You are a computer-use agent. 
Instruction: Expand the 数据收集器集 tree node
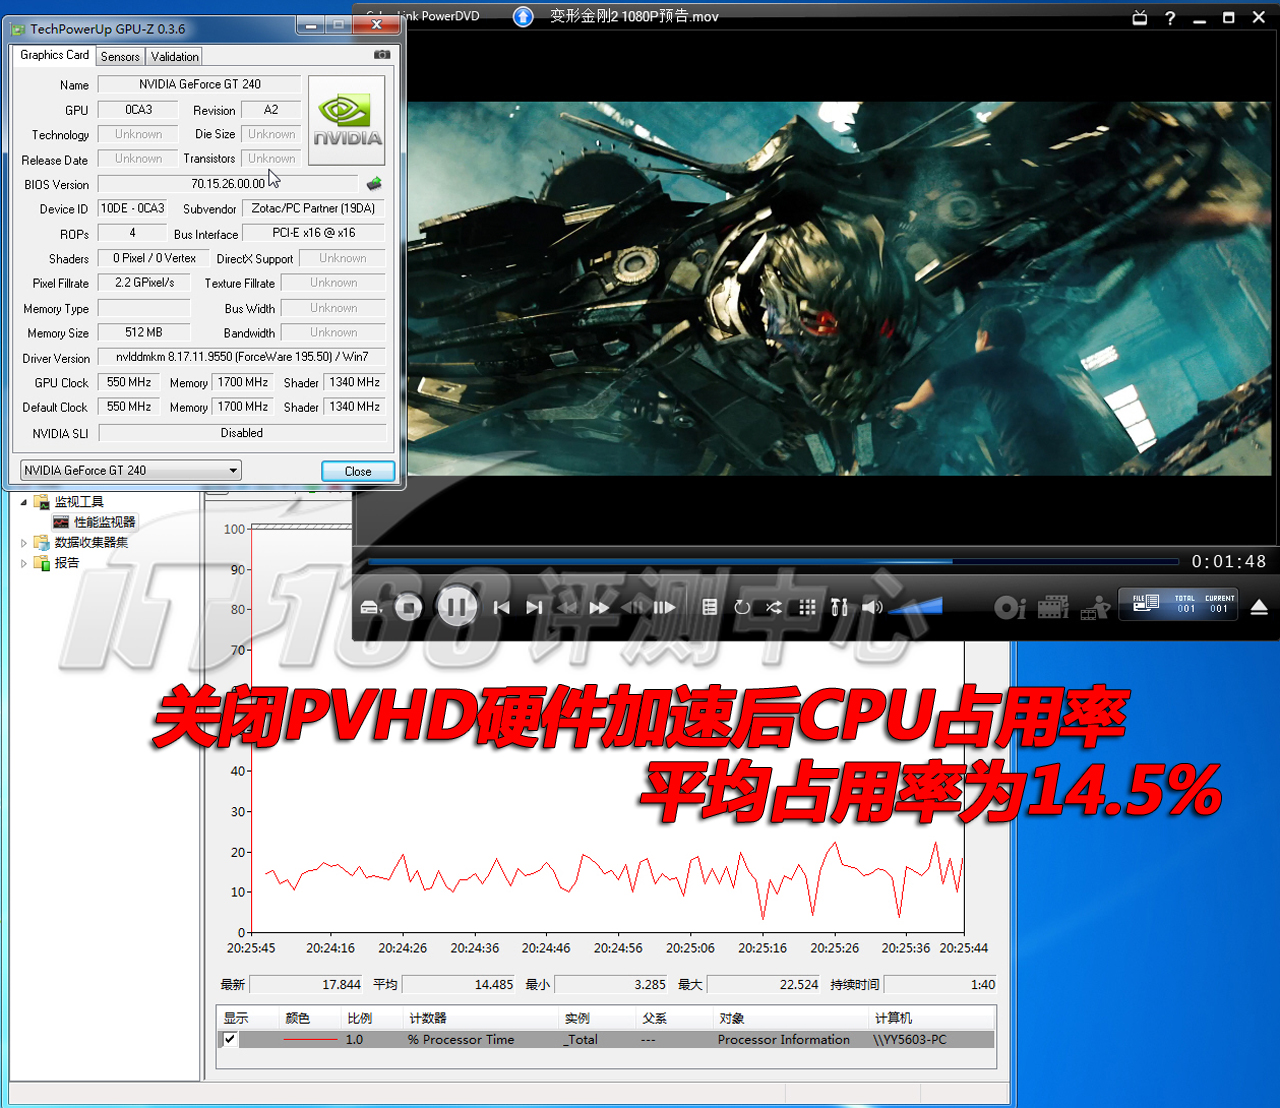[24, 543]
